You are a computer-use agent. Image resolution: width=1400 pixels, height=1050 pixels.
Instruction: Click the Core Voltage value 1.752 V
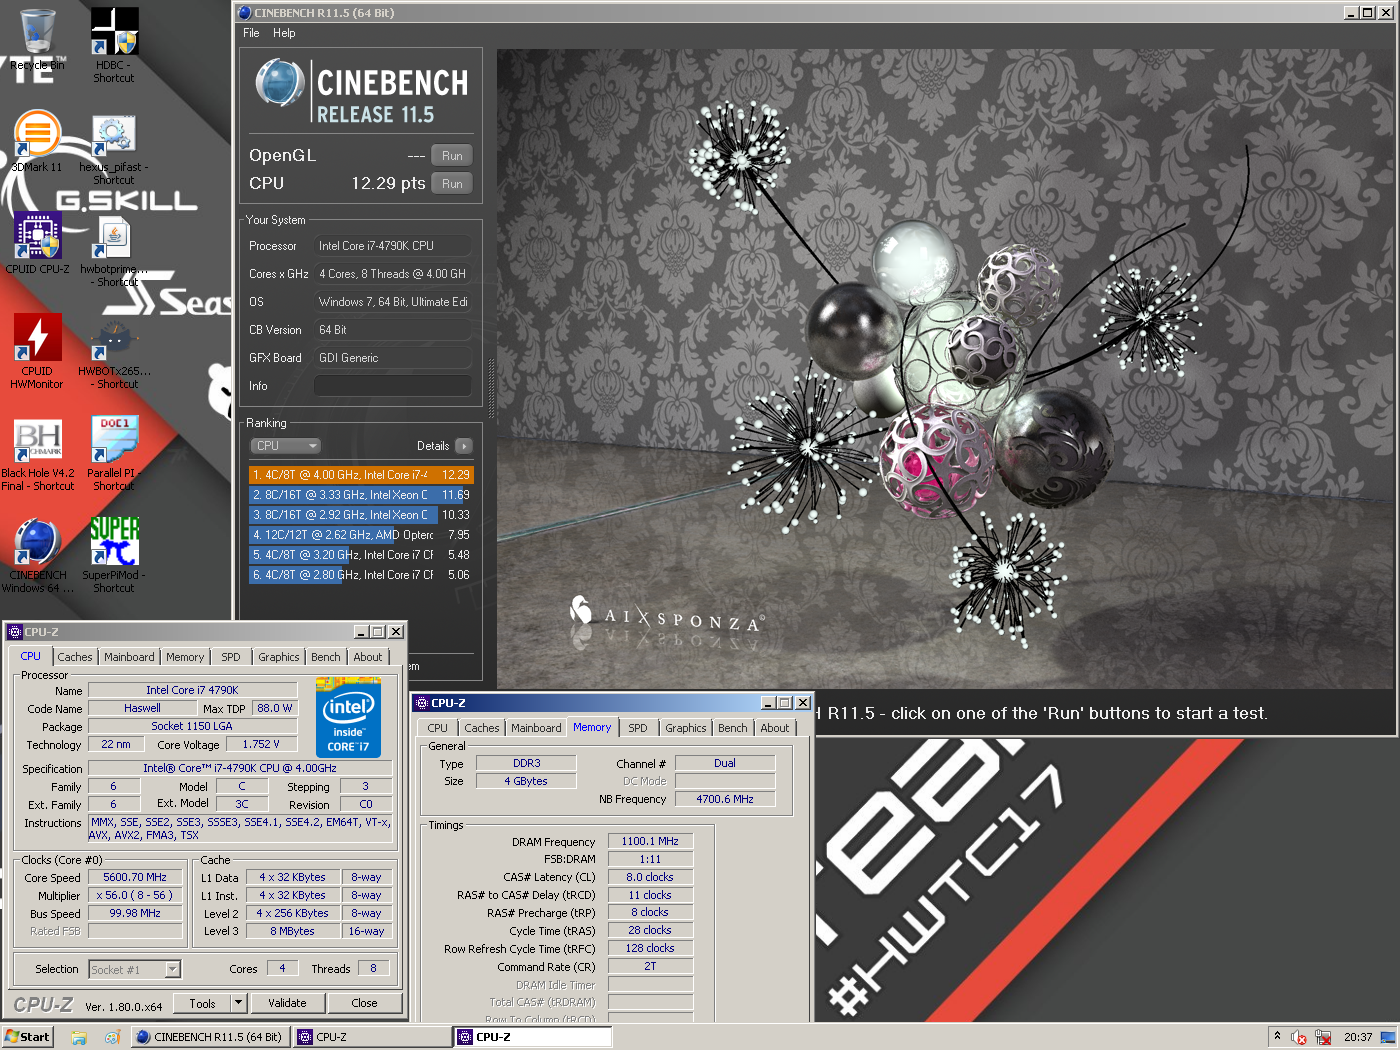(261, 744)
